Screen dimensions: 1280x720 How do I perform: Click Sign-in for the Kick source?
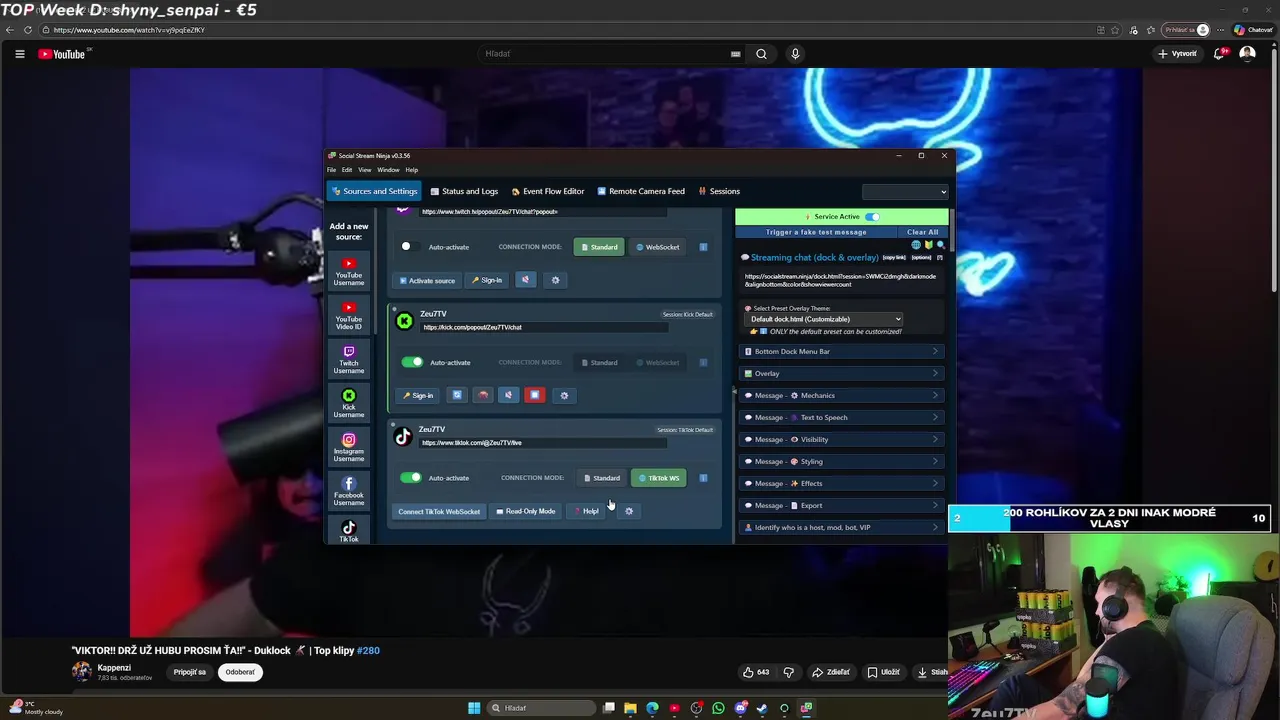click(x=418, y=395)
